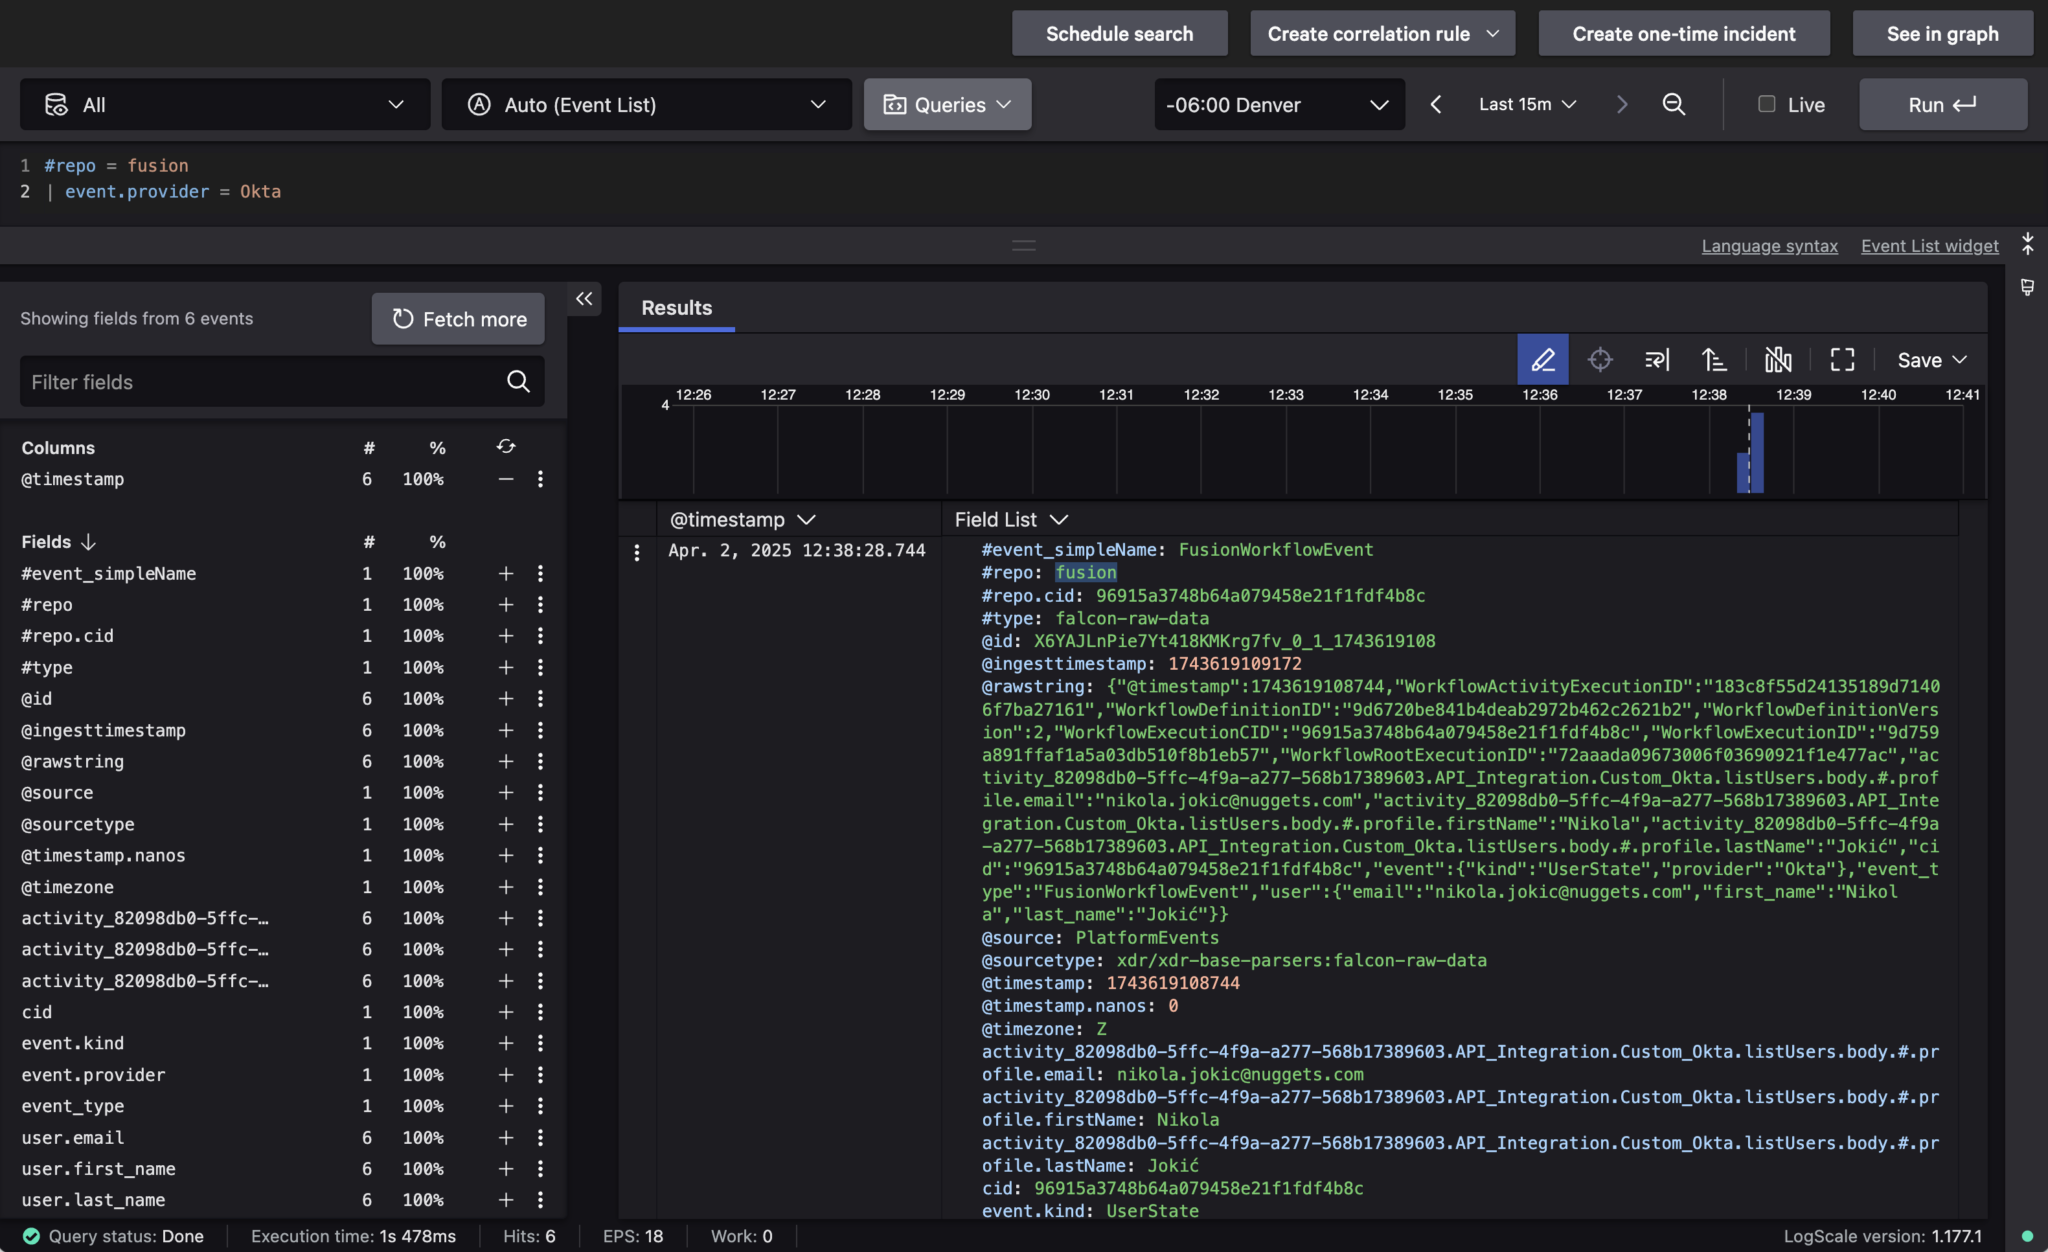Toggle line wrapping in the results view
2048x1252 pixels.
click(x=1657, y=359)
